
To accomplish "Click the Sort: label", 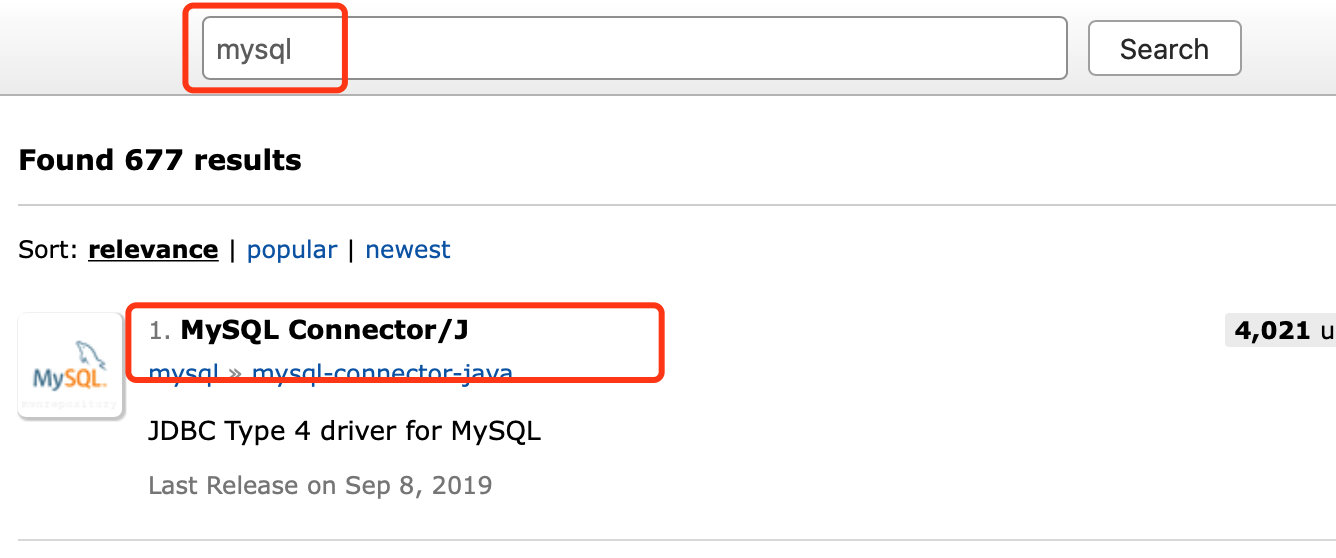I will click(48, 249).
